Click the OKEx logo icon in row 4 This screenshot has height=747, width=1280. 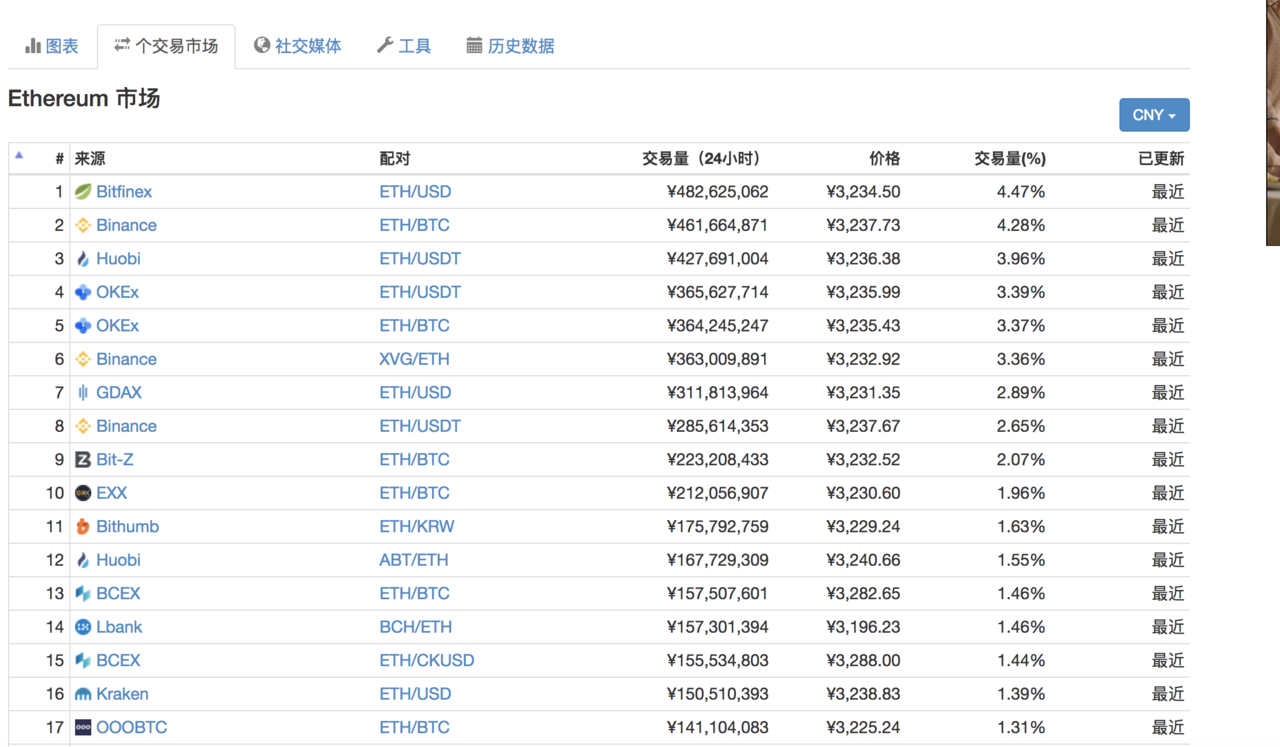[83, 292]
